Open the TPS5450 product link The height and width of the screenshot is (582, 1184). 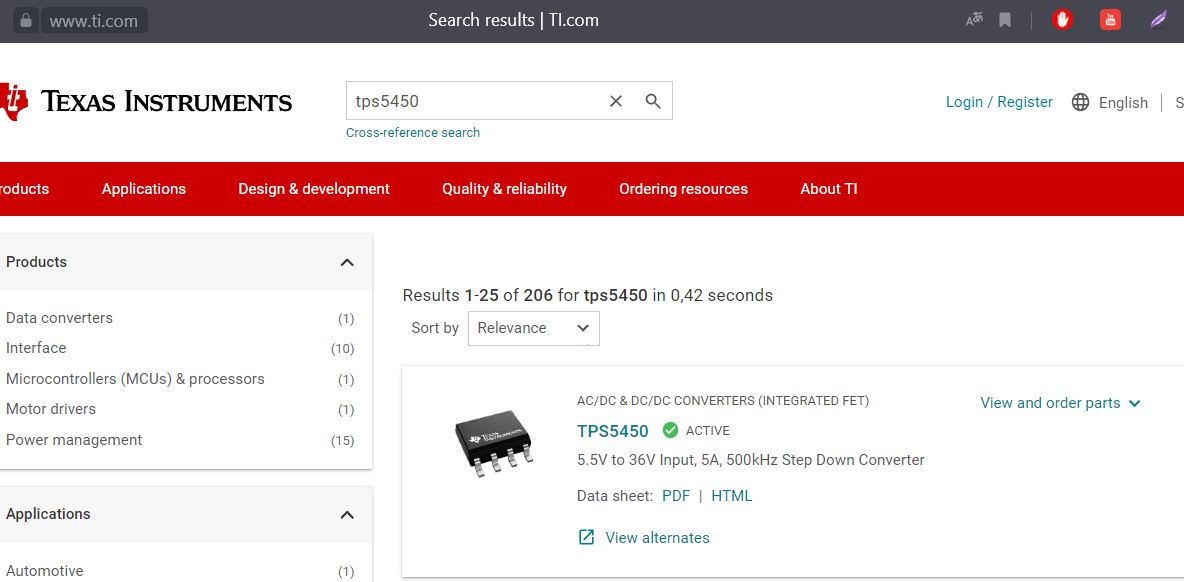[612, 431]
